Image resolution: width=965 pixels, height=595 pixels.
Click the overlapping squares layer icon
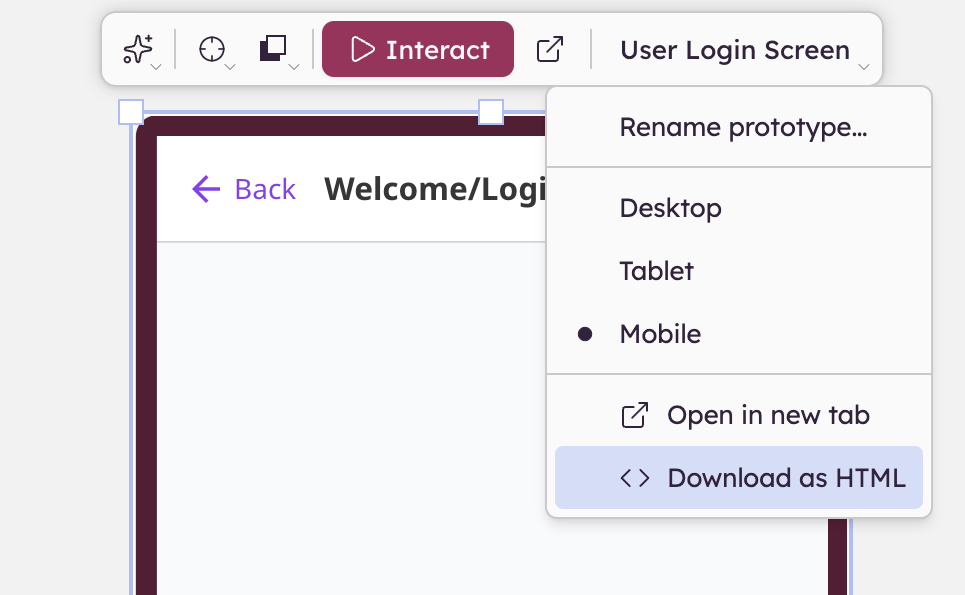(x=273, y=49)
